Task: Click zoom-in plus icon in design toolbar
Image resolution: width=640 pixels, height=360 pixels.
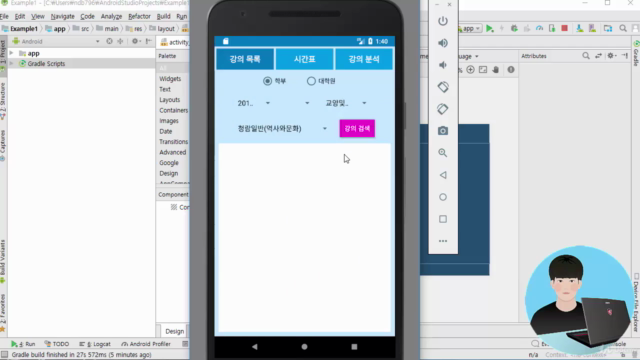Action: pyautogui.click(x=471, y=70)
